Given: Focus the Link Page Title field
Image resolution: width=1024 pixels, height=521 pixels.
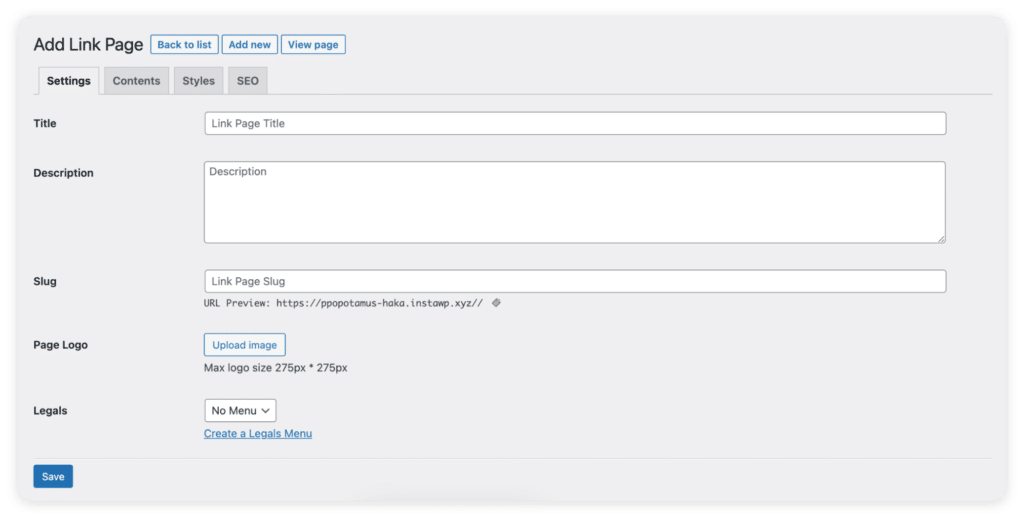Looking at the screenshot, I should point(575,123).
